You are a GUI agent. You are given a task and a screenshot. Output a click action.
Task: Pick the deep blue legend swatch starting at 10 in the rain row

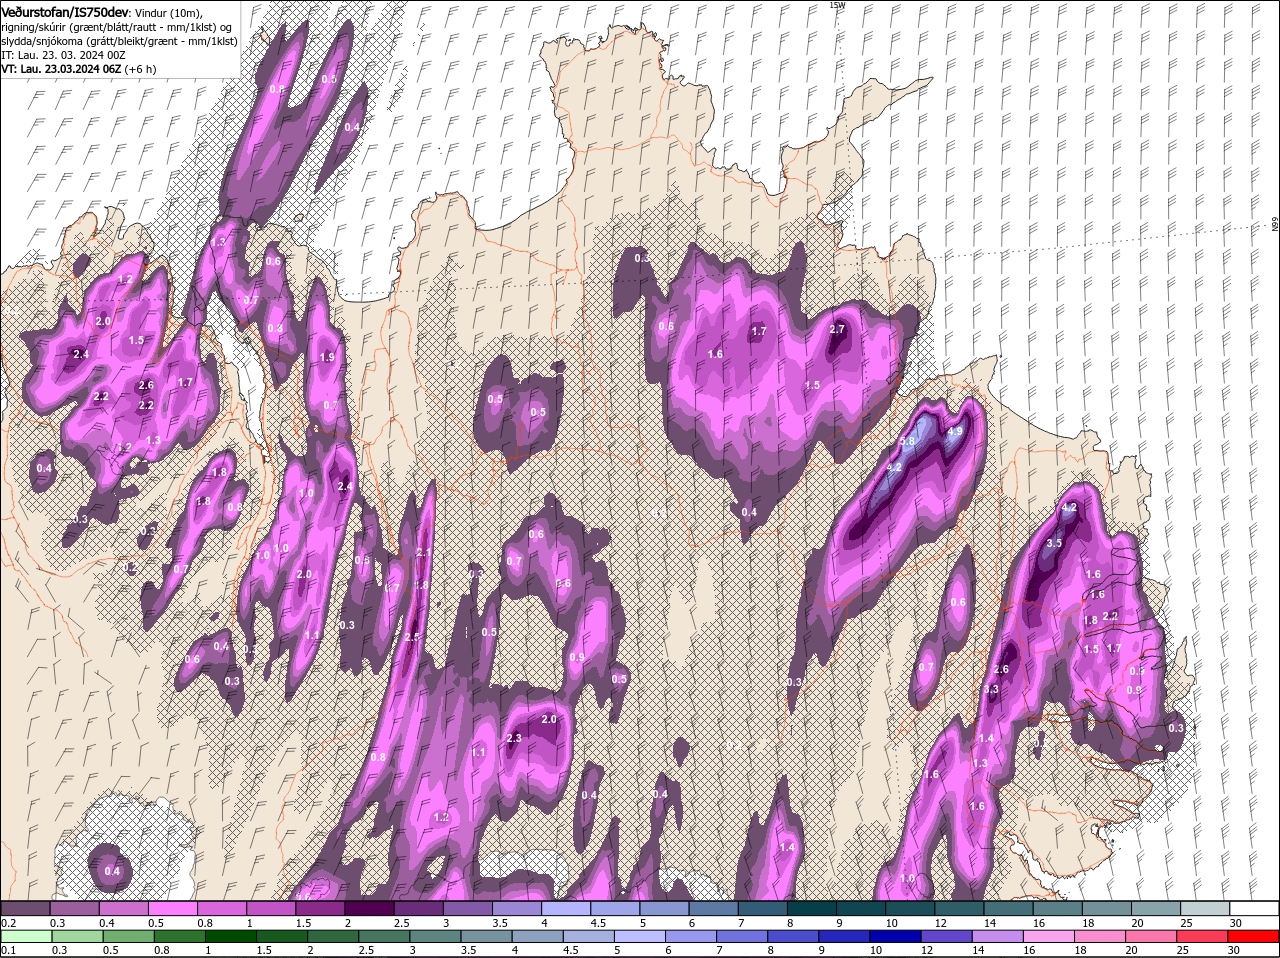897,936
